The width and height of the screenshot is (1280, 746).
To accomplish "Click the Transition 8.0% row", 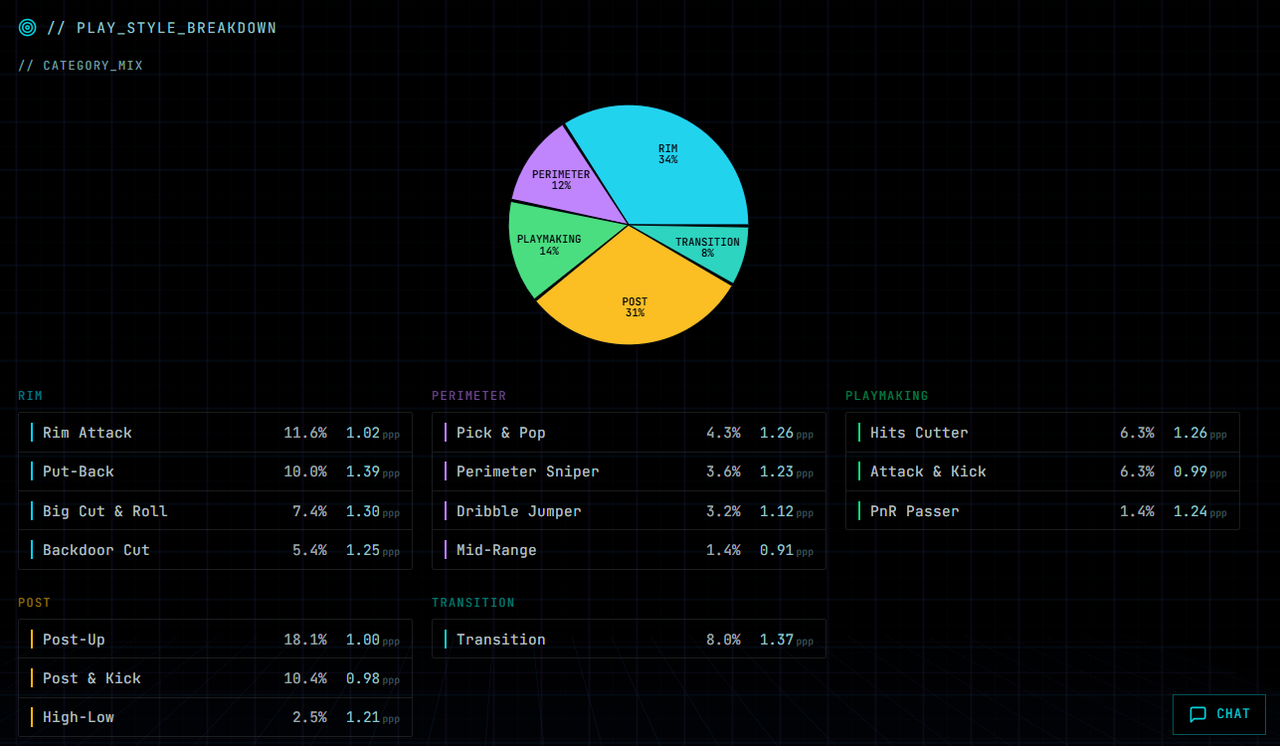I will (629, 639).
